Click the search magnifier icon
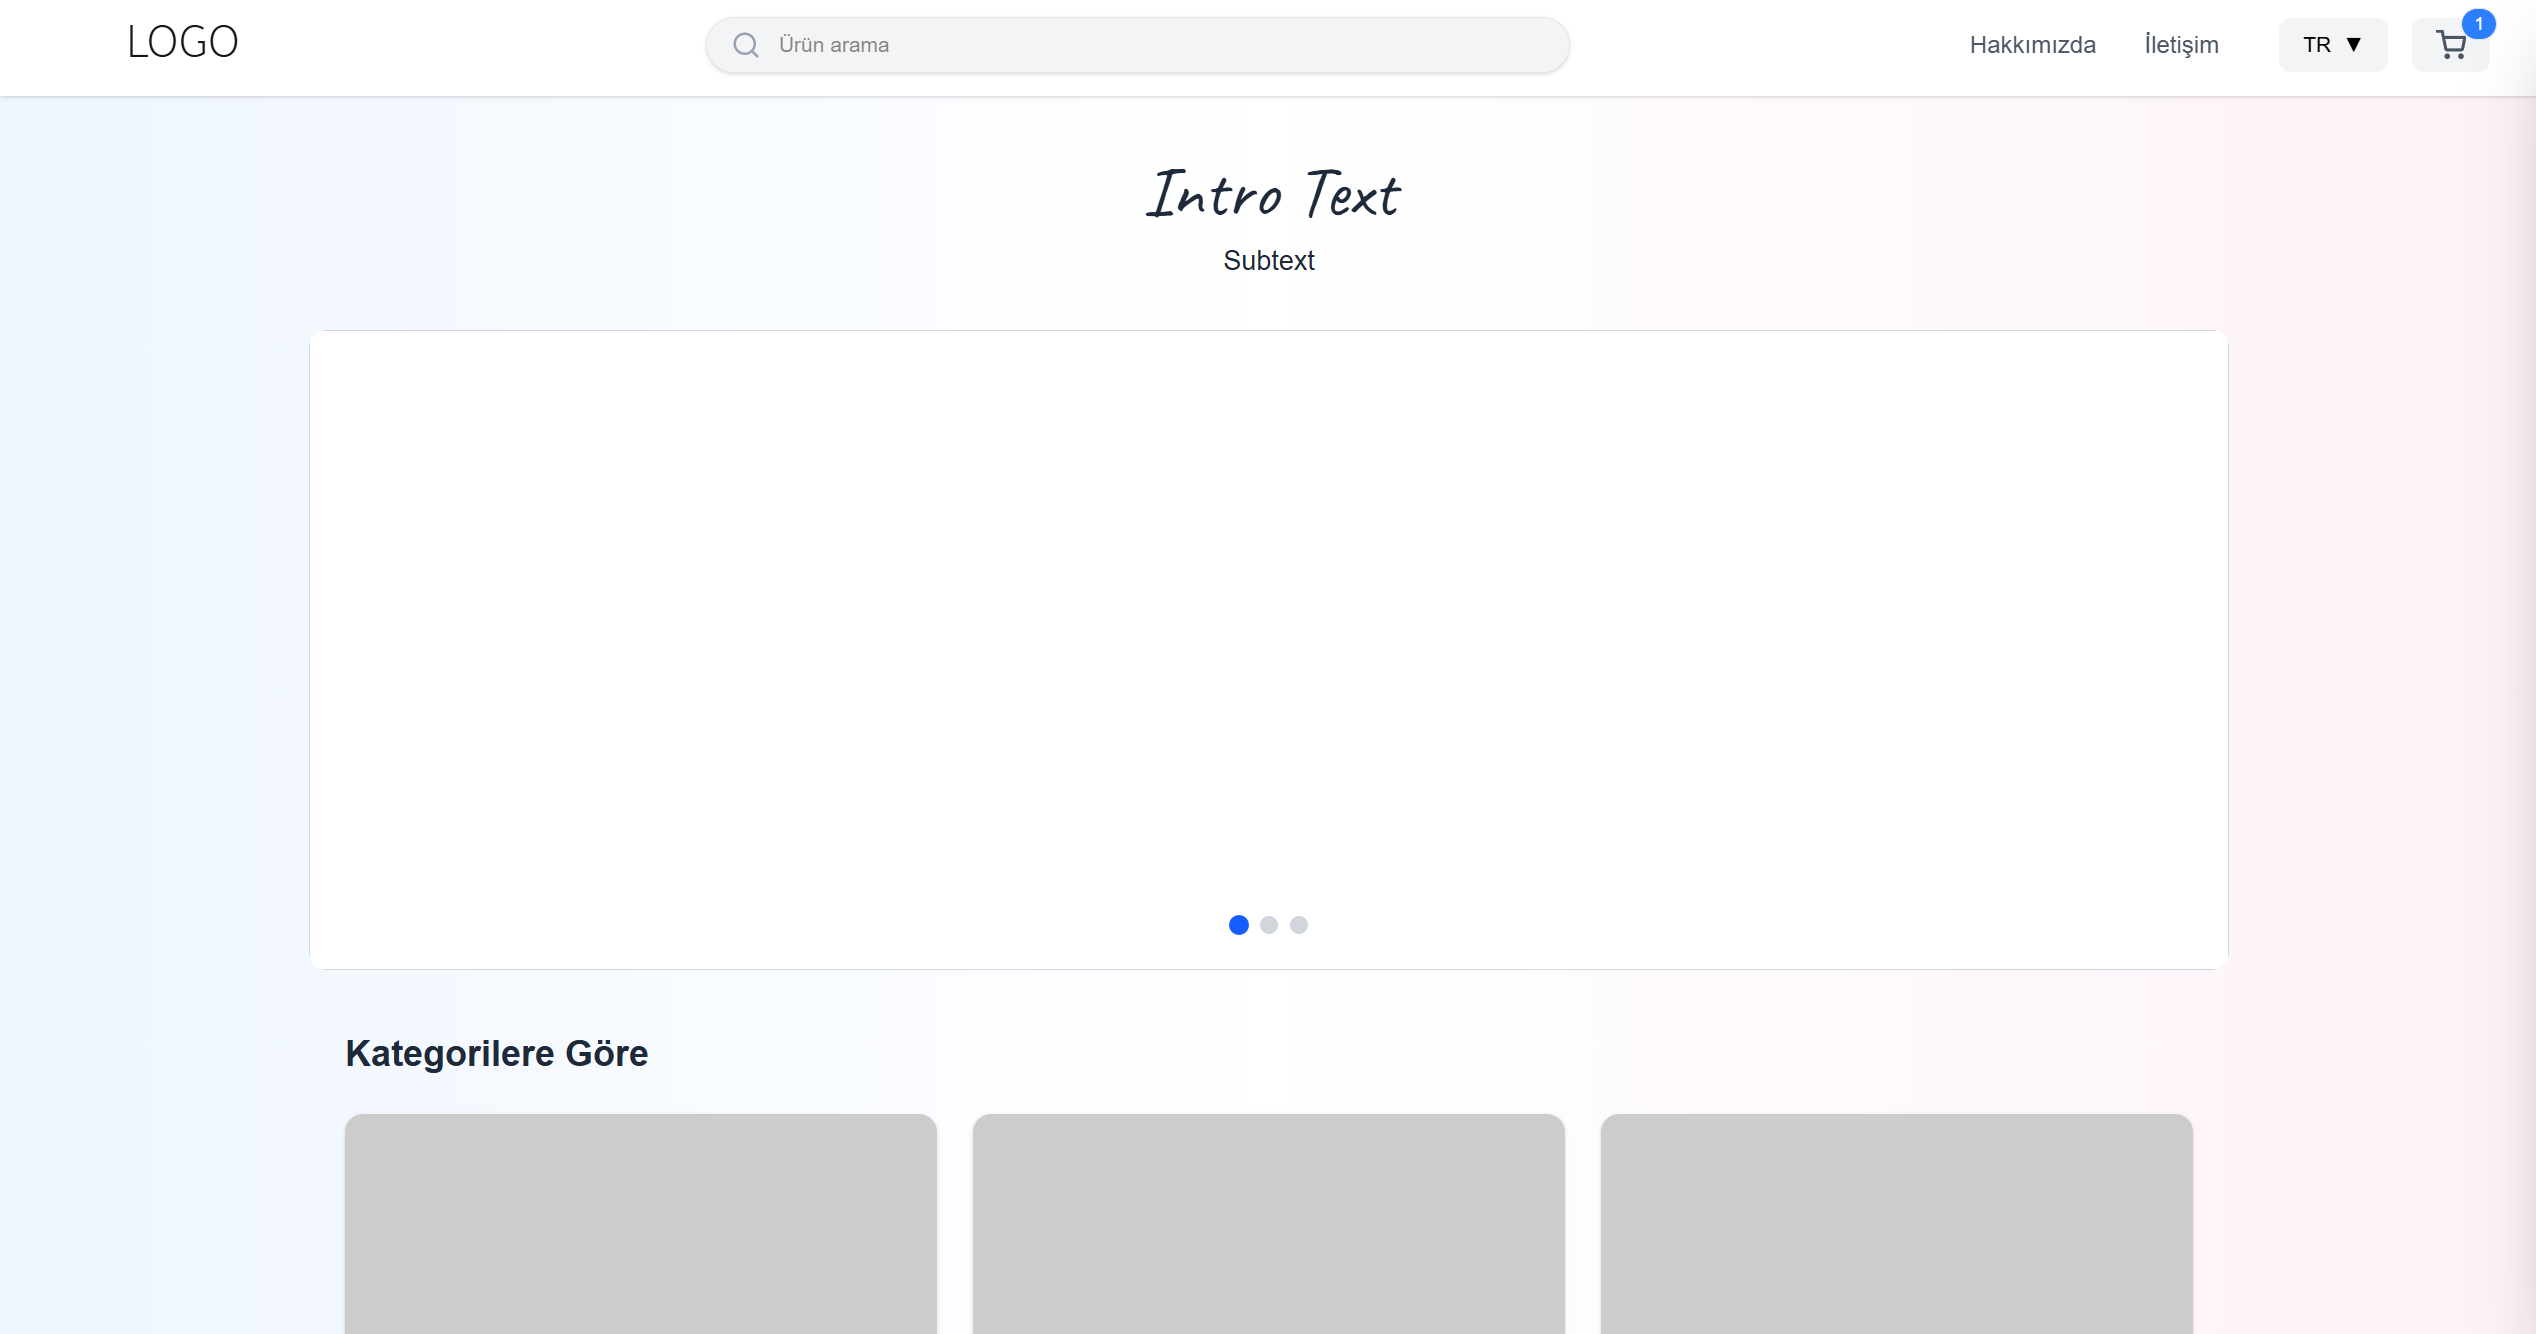Image resolution: width=2536 pixels, height=1334 pixels. click(x=745, y=45)
